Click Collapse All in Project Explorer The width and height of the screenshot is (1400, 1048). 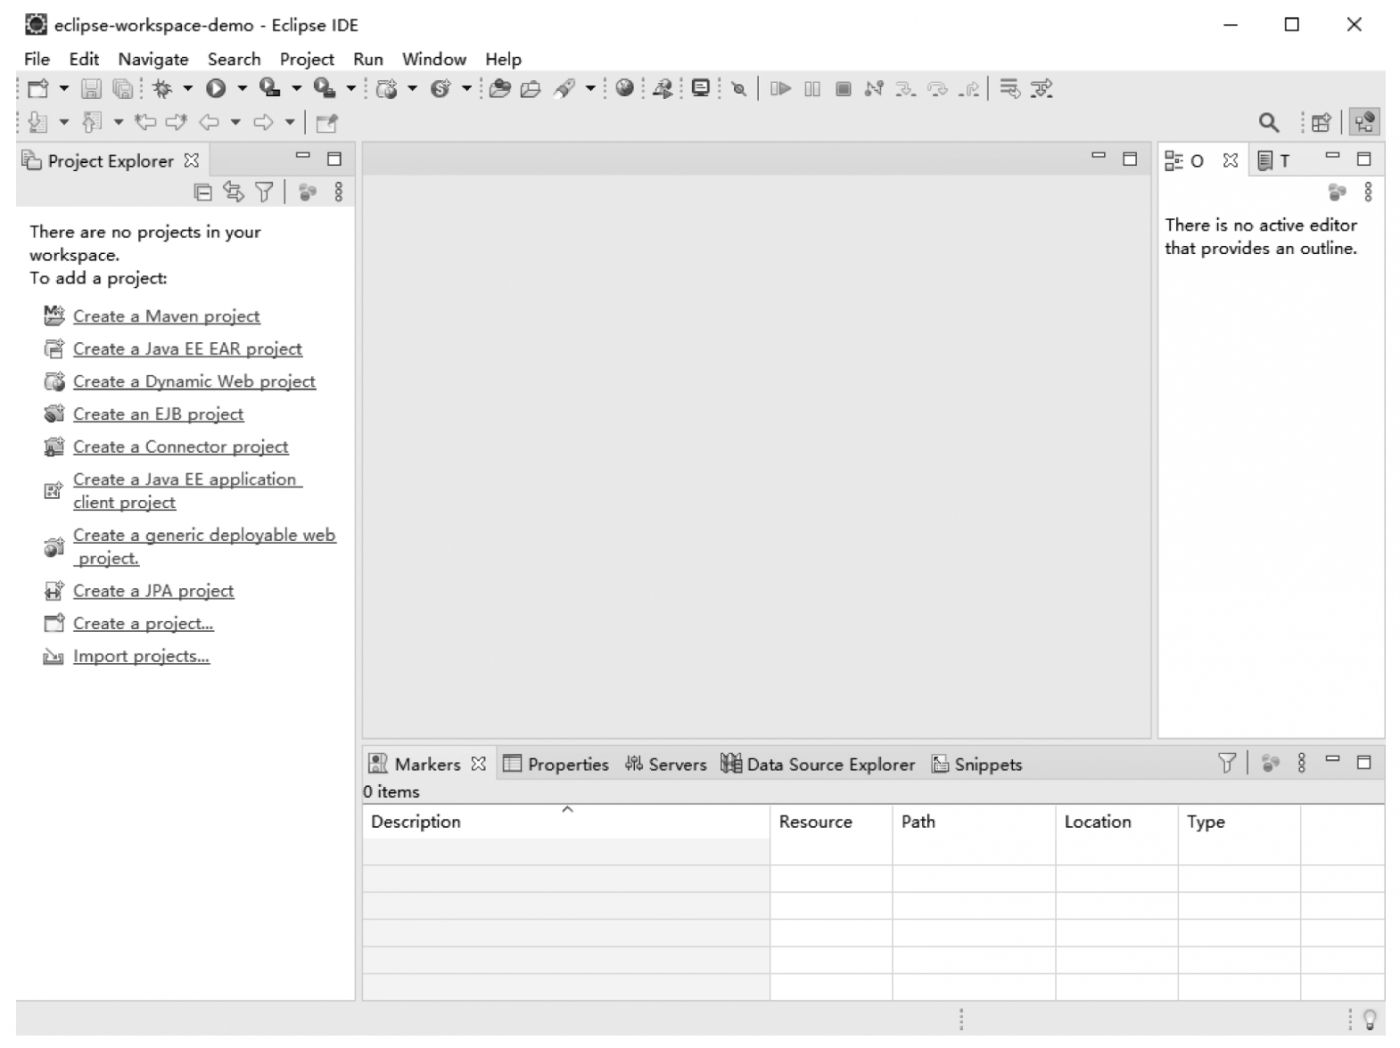(203, 192)
